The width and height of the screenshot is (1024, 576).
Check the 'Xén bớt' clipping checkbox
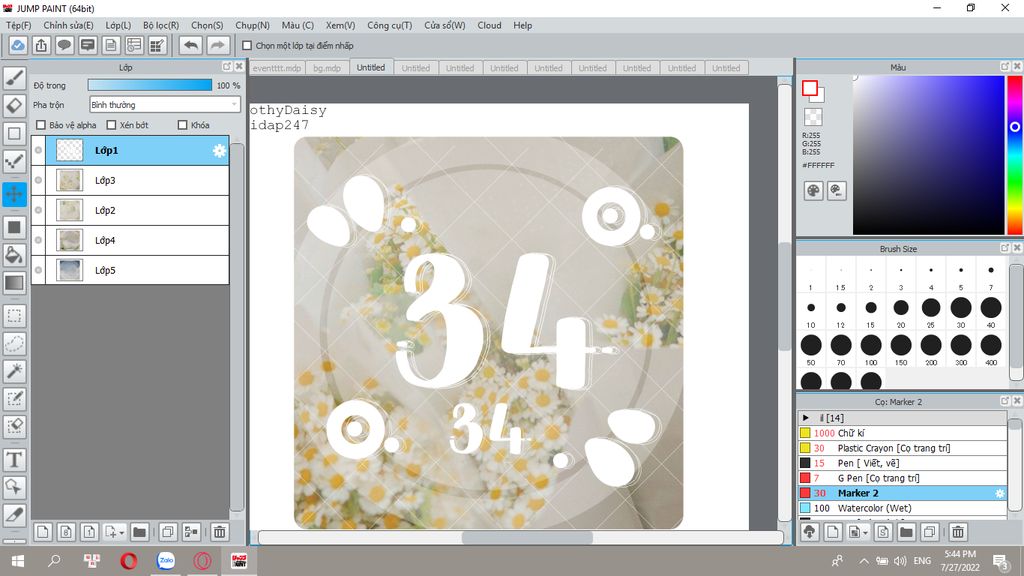[111, 125]
